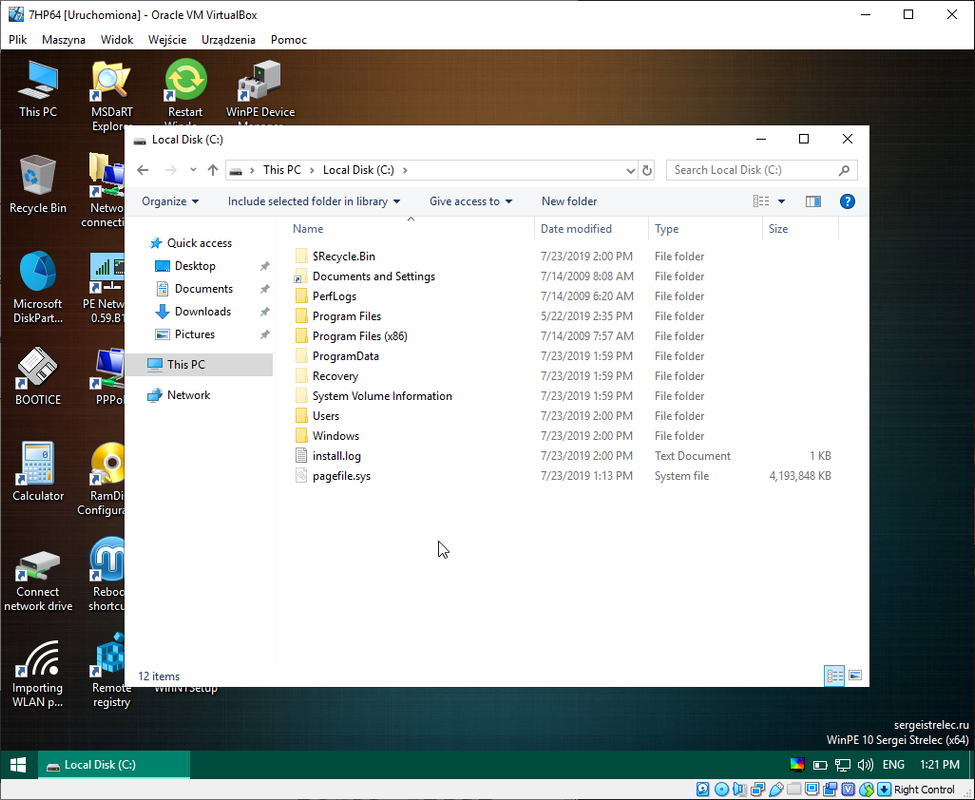Click ENG language indicator
Viewport: 975px width, 800px height.
[x=894, y=765]
